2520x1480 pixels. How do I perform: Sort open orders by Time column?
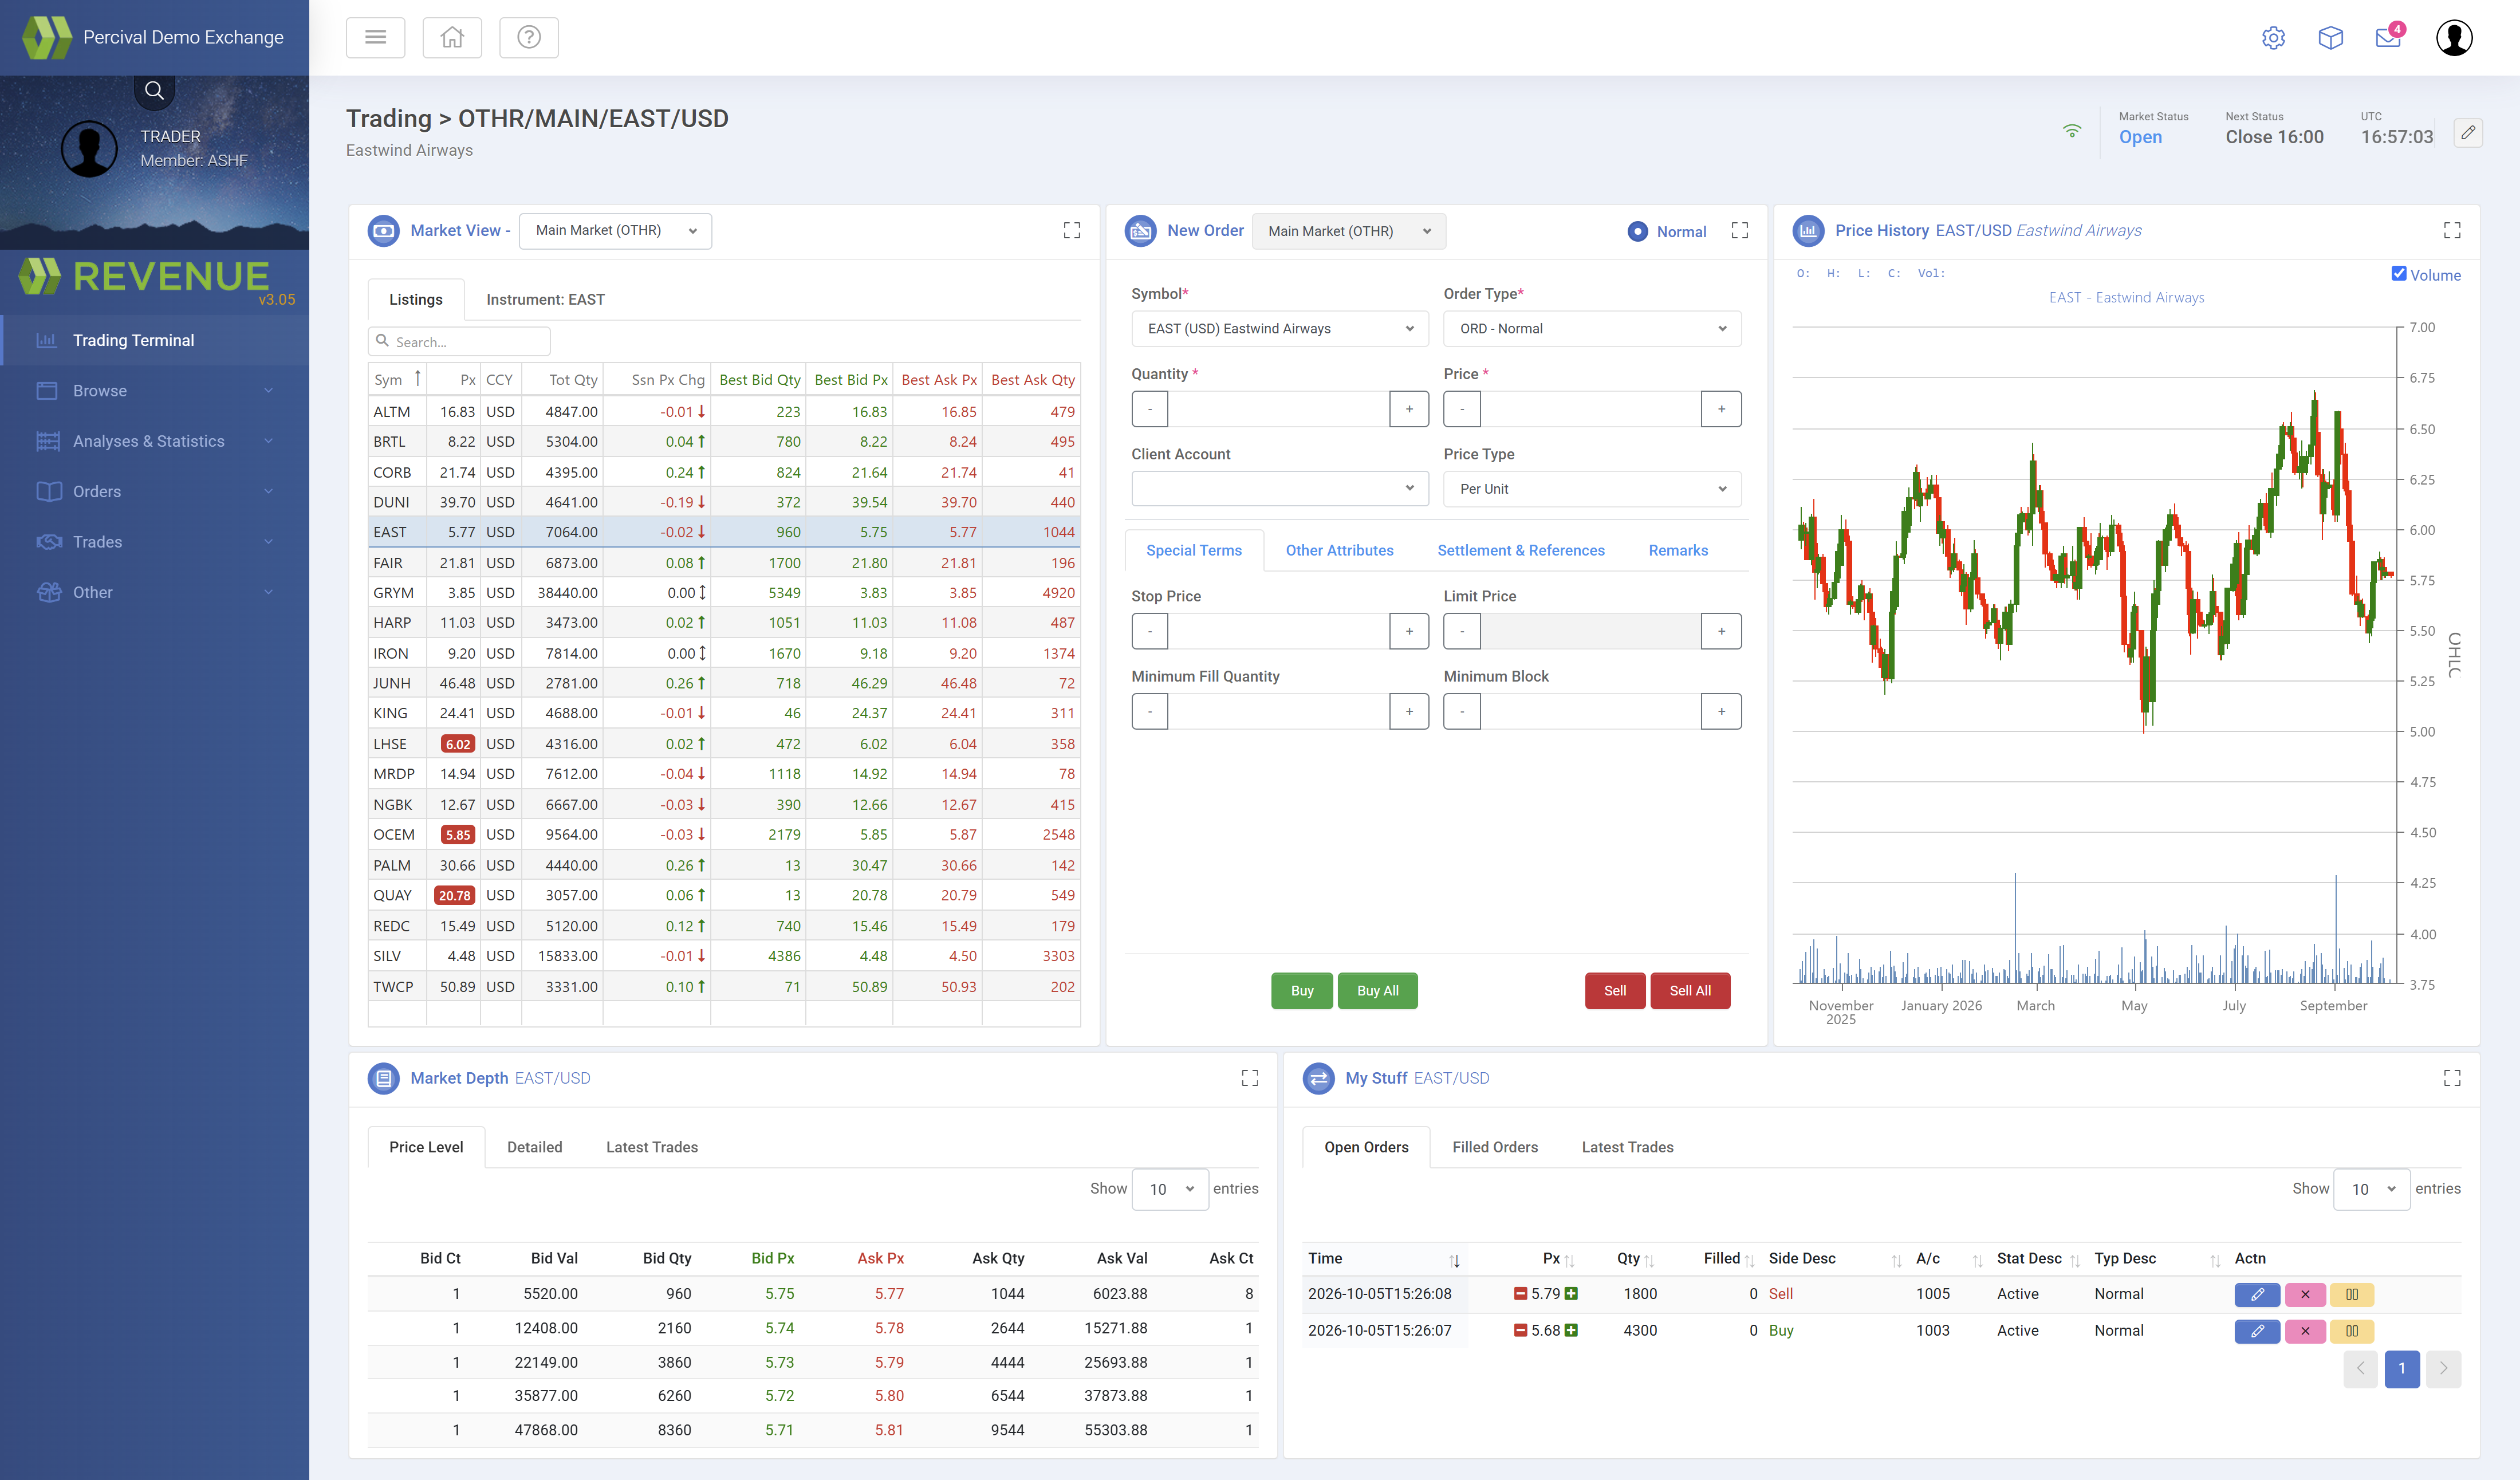coord(1385,1259)
